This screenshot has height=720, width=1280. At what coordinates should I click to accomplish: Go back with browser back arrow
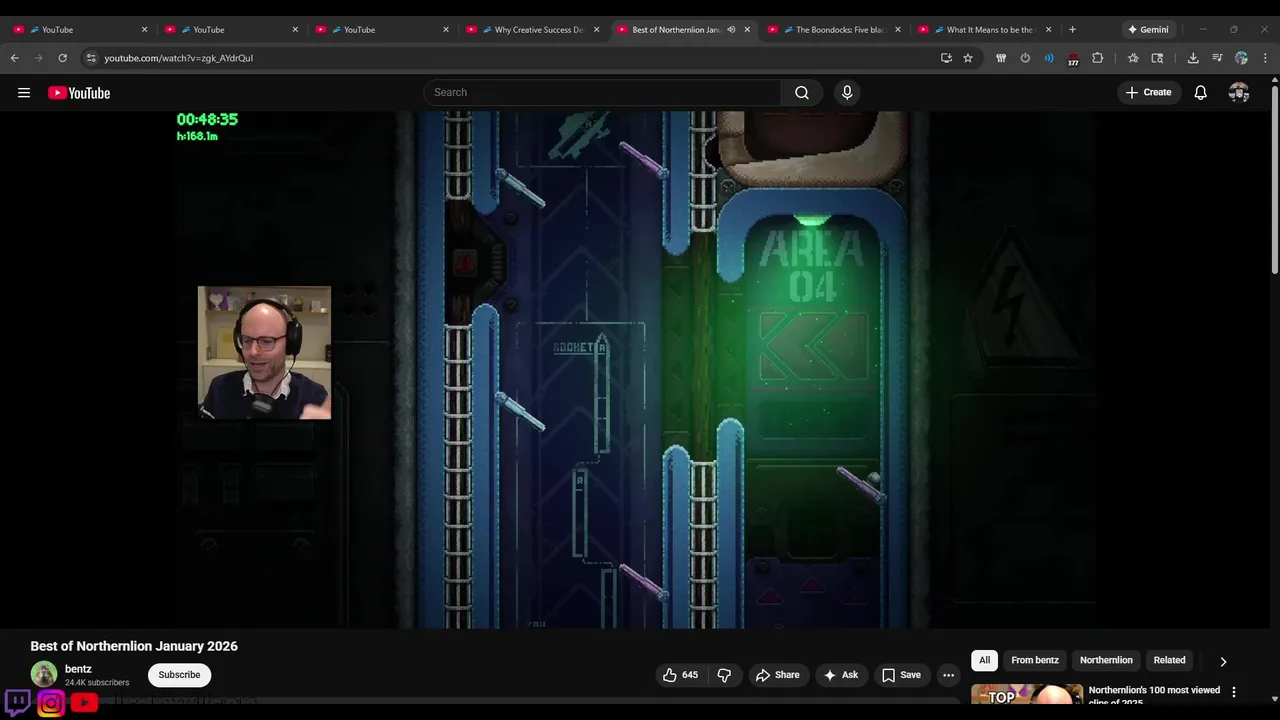(x=14, y=58)
